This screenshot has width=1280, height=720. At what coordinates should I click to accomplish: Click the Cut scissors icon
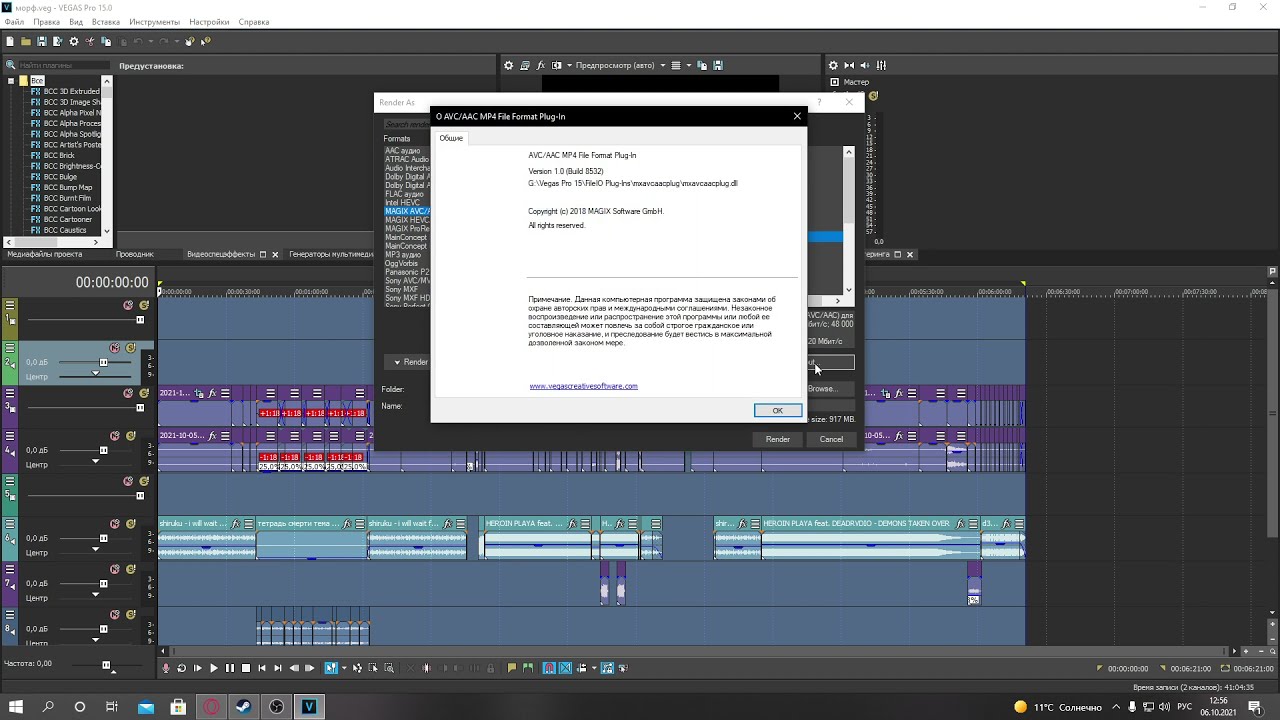90,41
